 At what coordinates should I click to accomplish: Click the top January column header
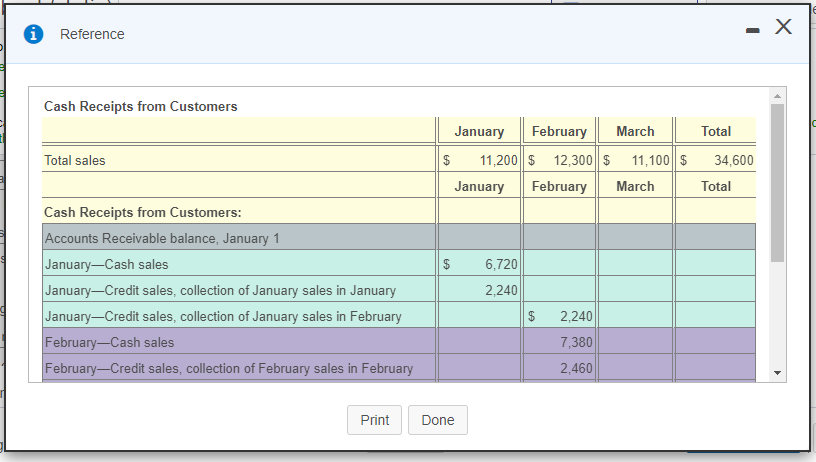pos(479,131)
